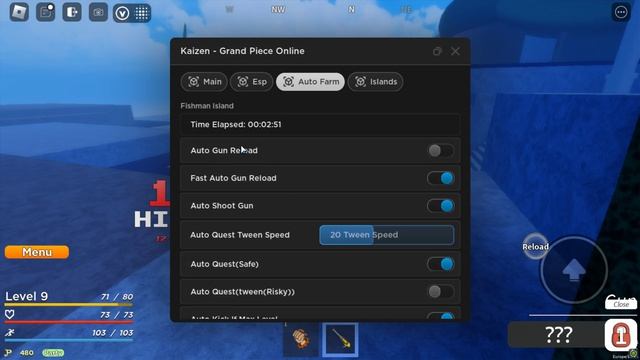Open the Roblox menu icon
This screenshot has height=360, width=640.
coord(19,12)
